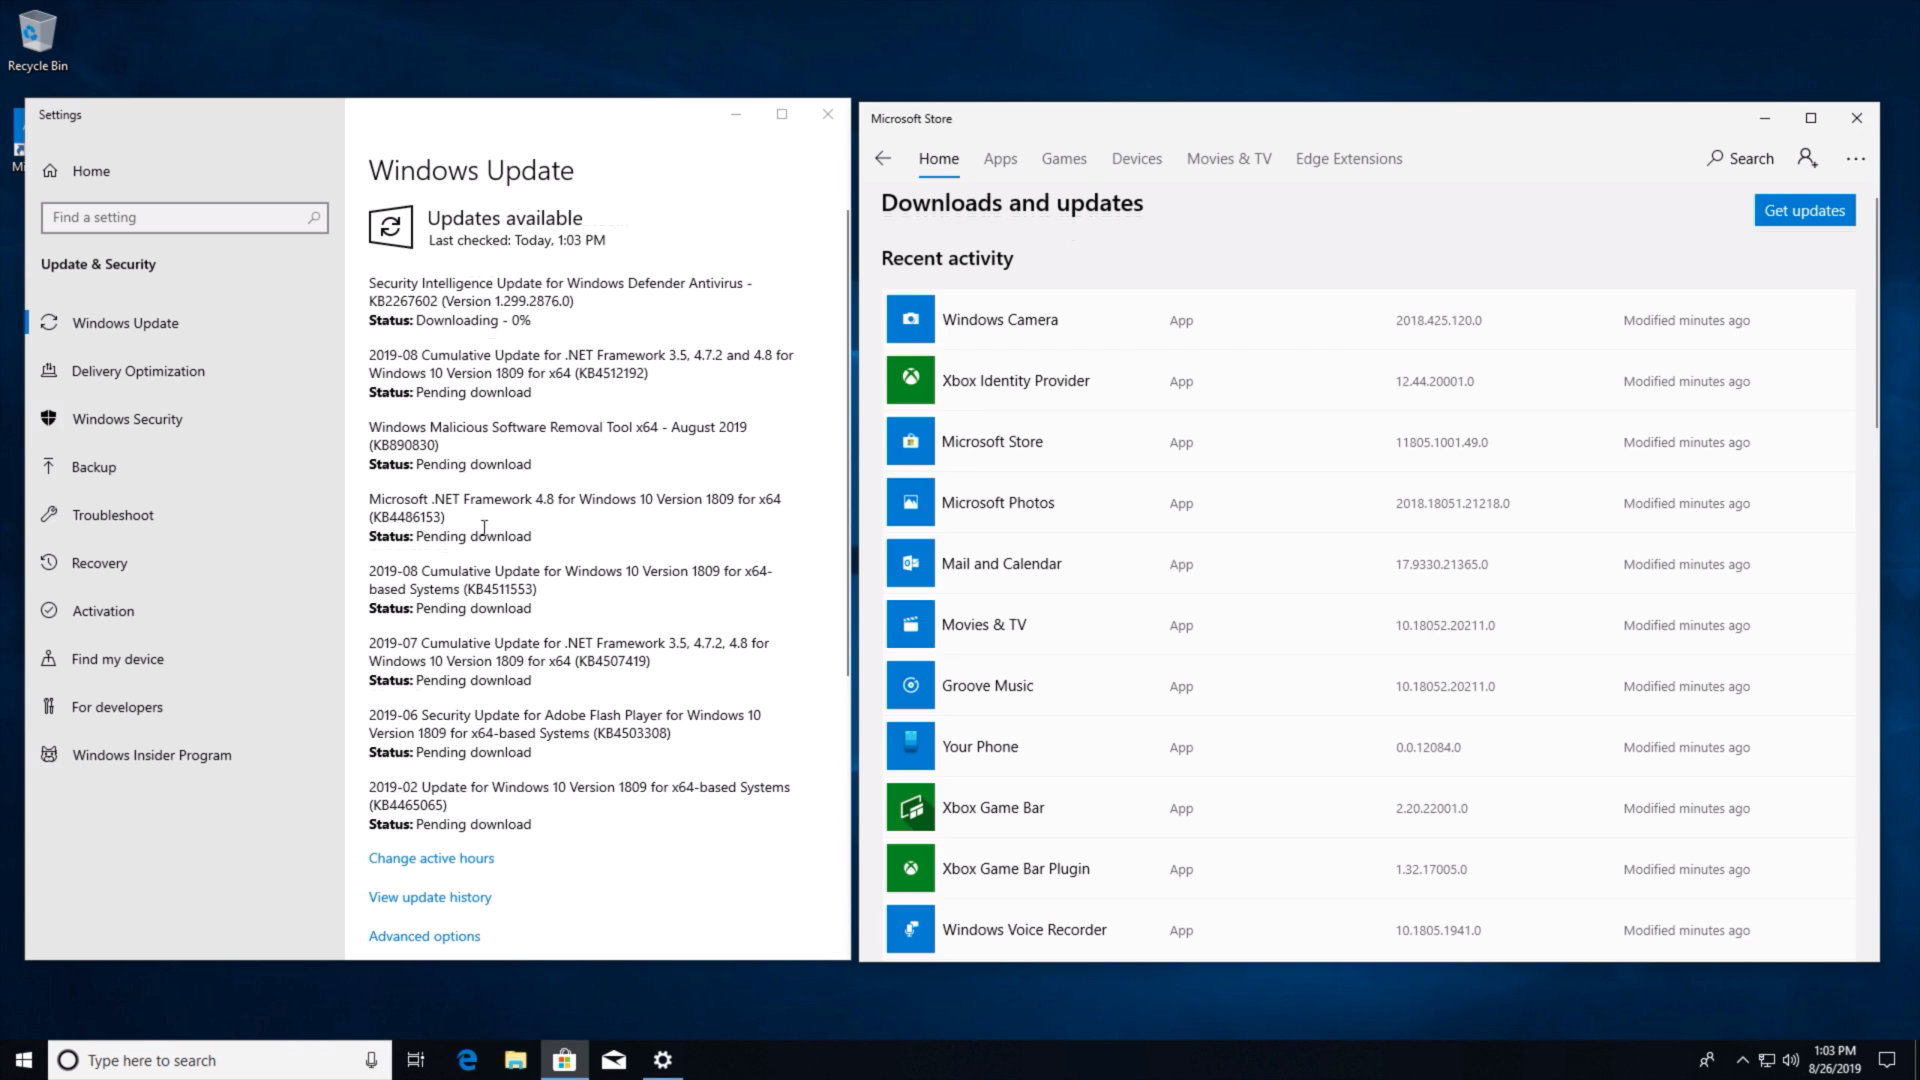Click the Your Phone app icon

coord(910,747)
